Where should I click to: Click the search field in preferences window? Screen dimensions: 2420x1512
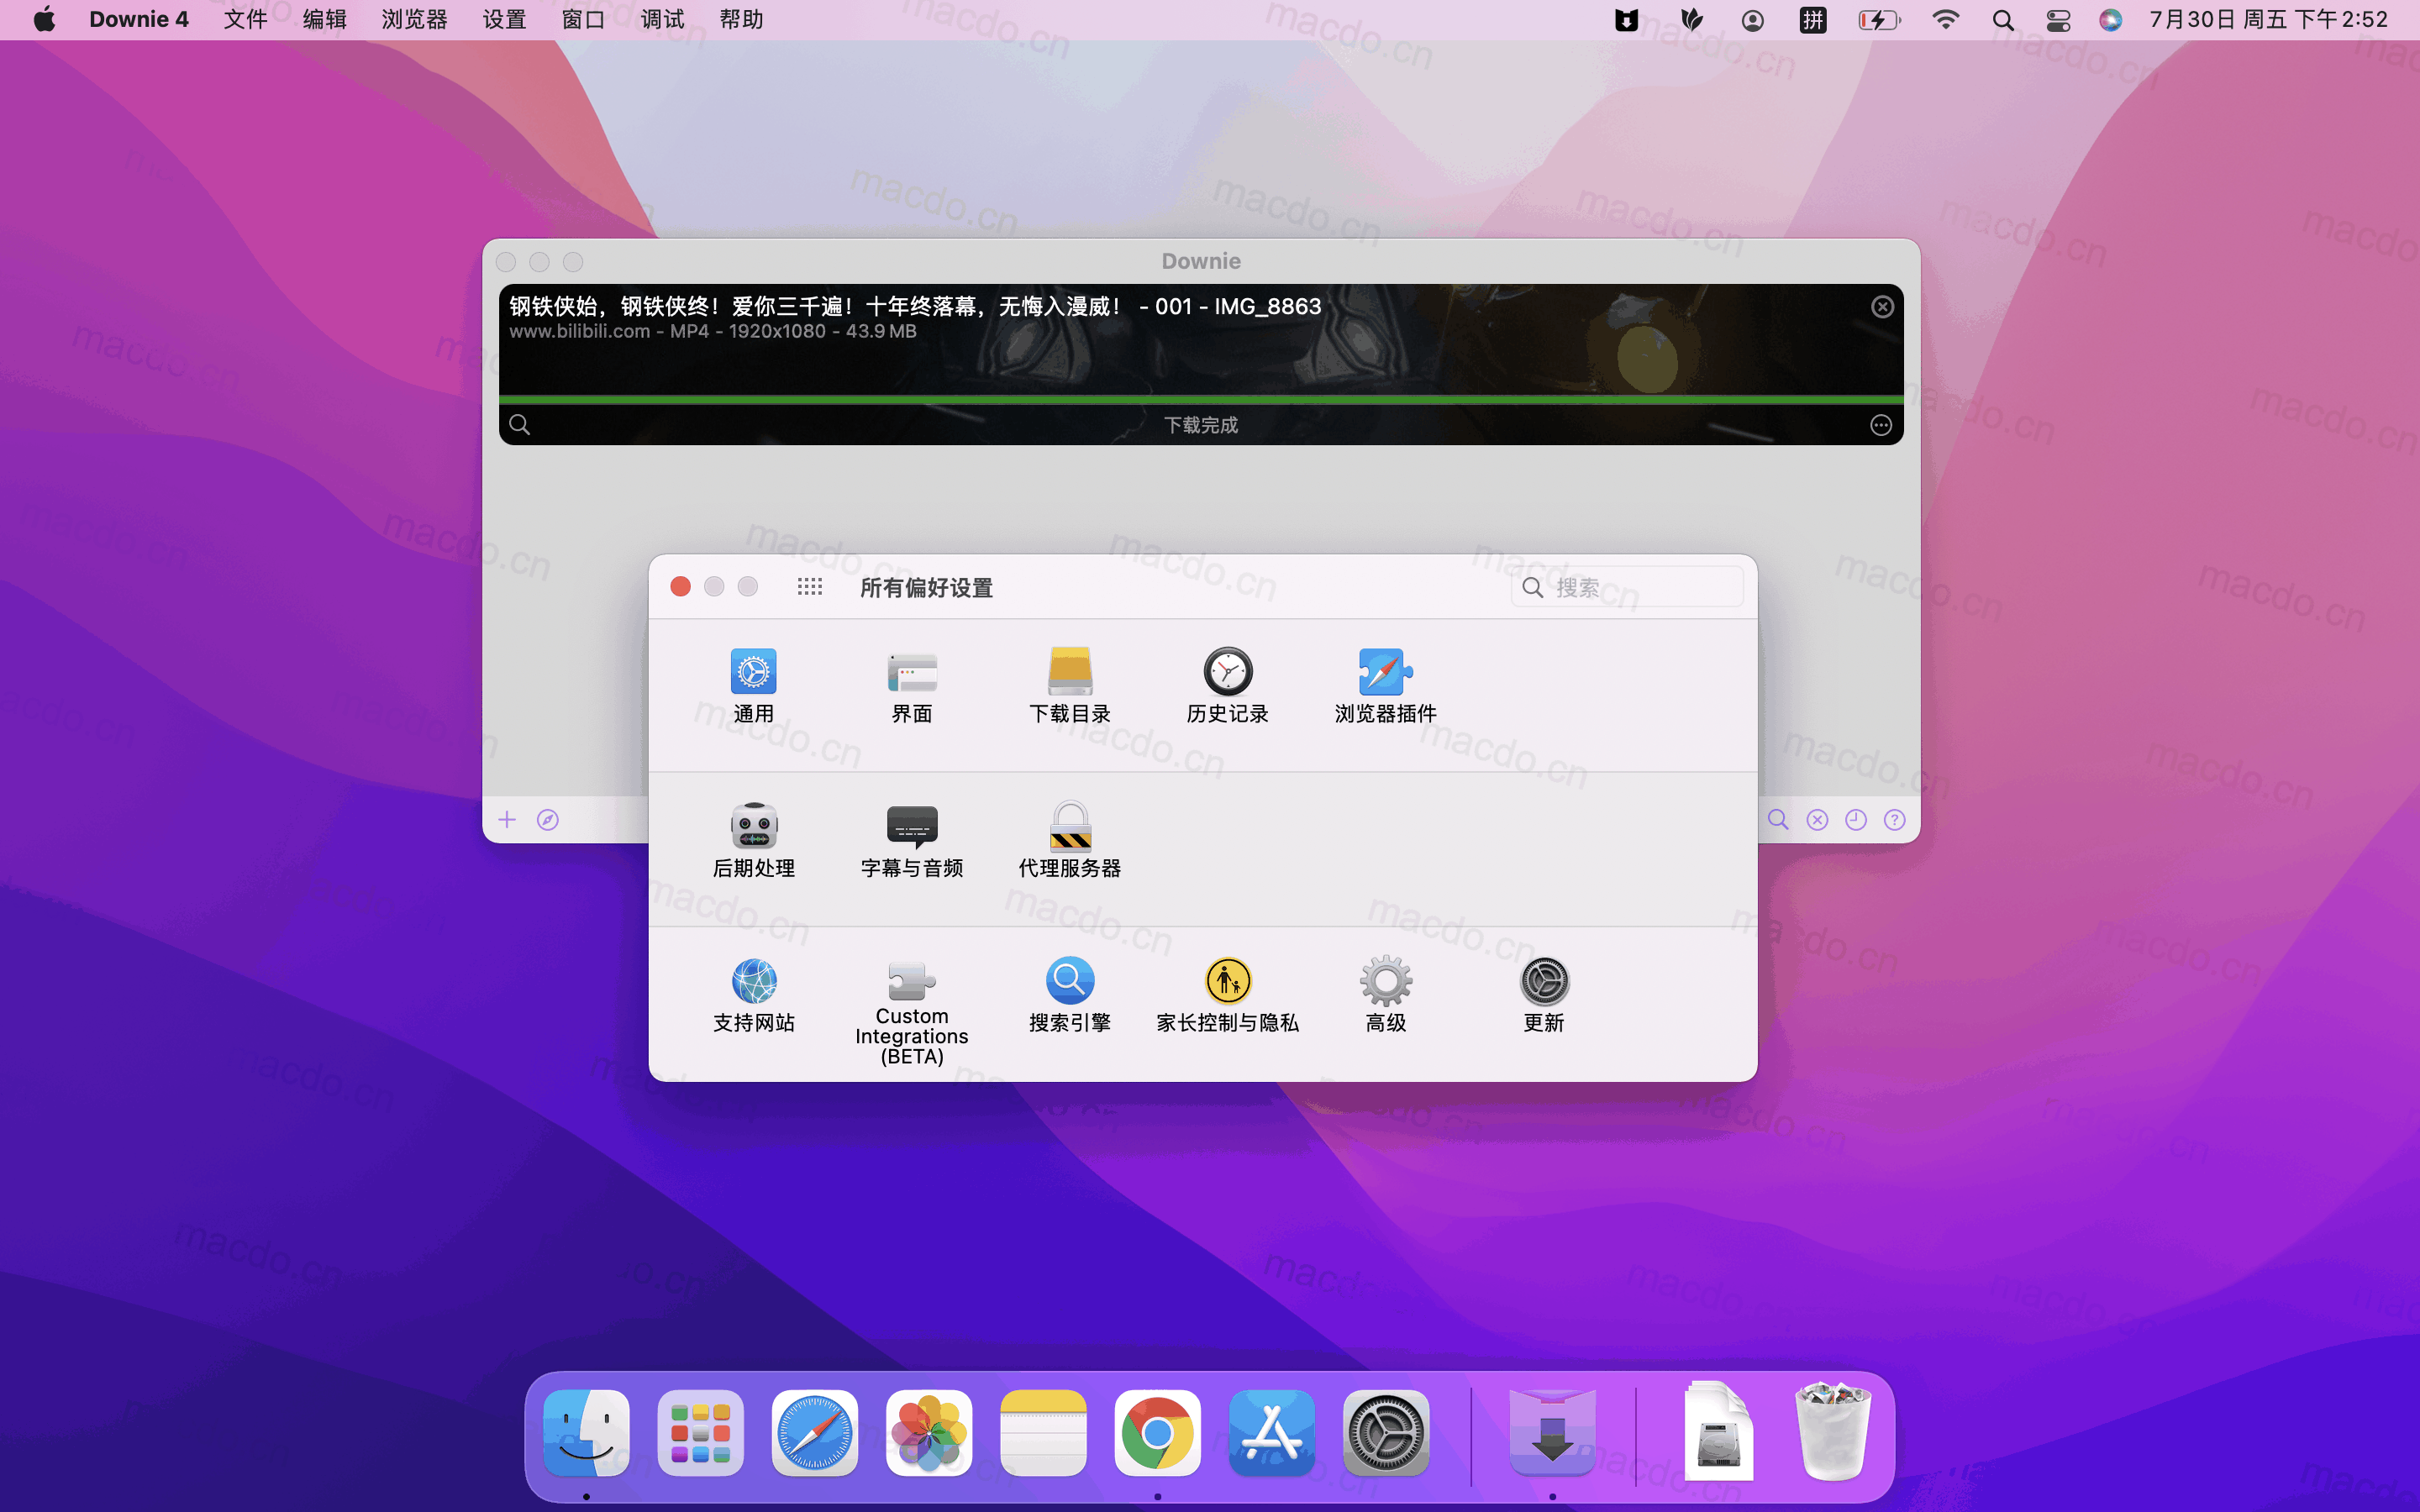[x=1626, y=587]
